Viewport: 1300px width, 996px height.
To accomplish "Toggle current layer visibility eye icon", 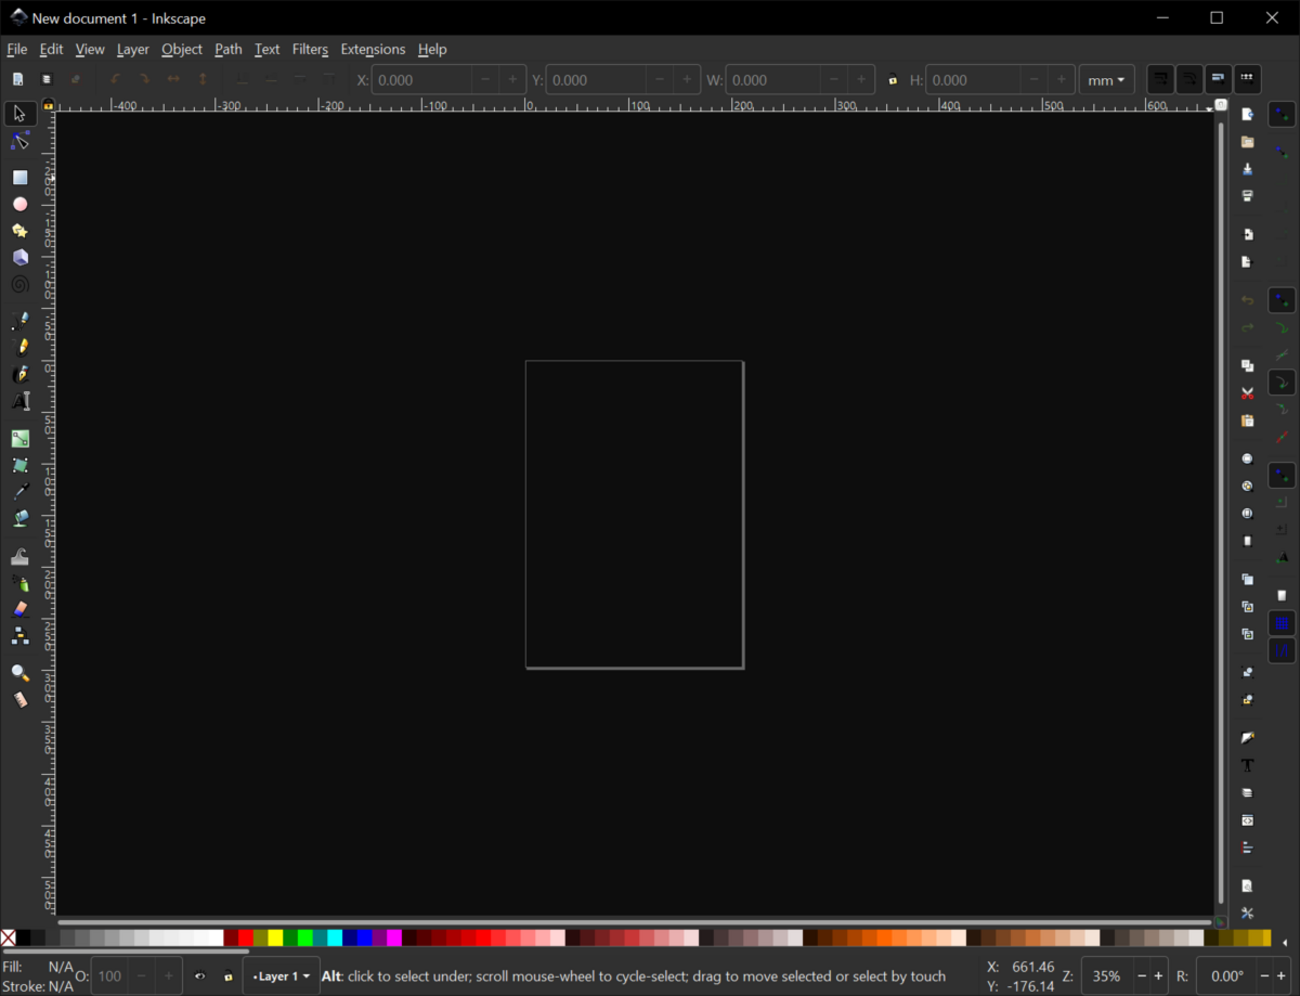I will point(200,976).
